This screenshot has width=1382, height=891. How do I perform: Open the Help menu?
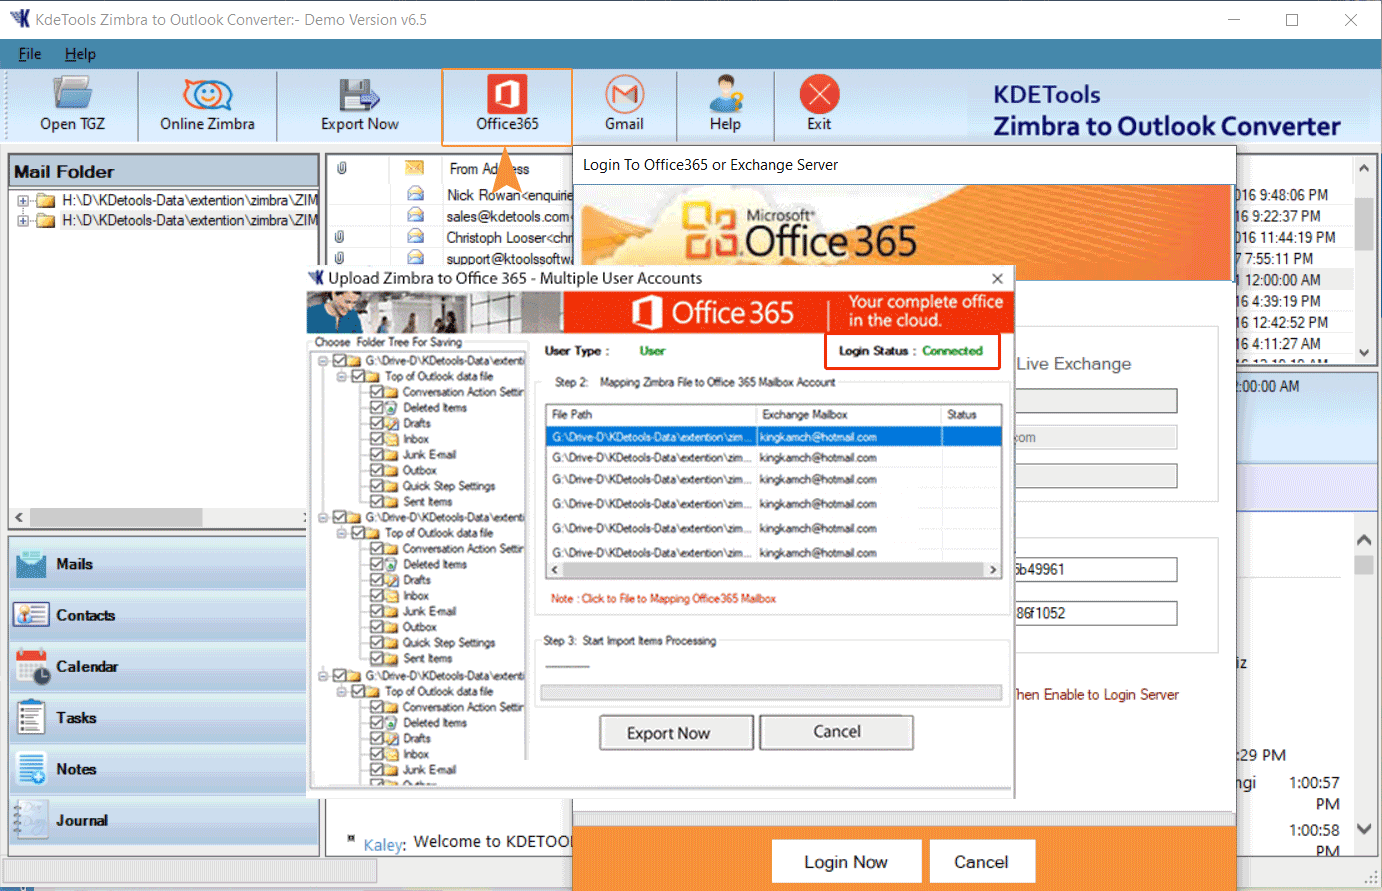80,54
